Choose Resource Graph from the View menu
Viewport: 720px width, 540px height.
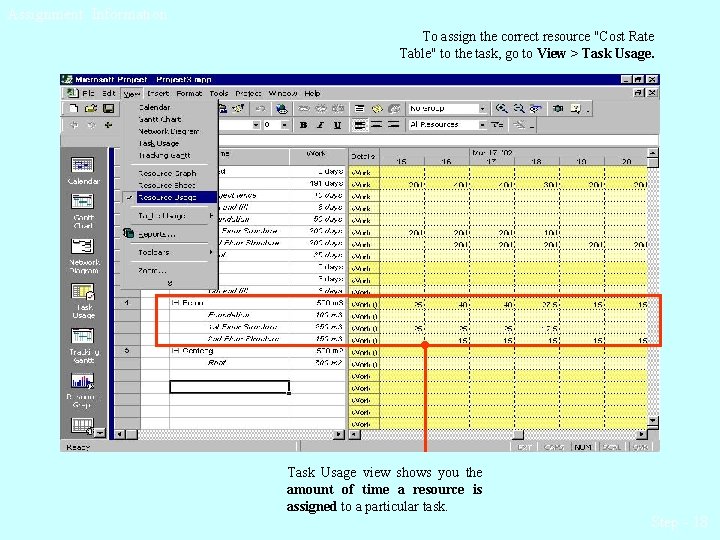pos(167,173)
